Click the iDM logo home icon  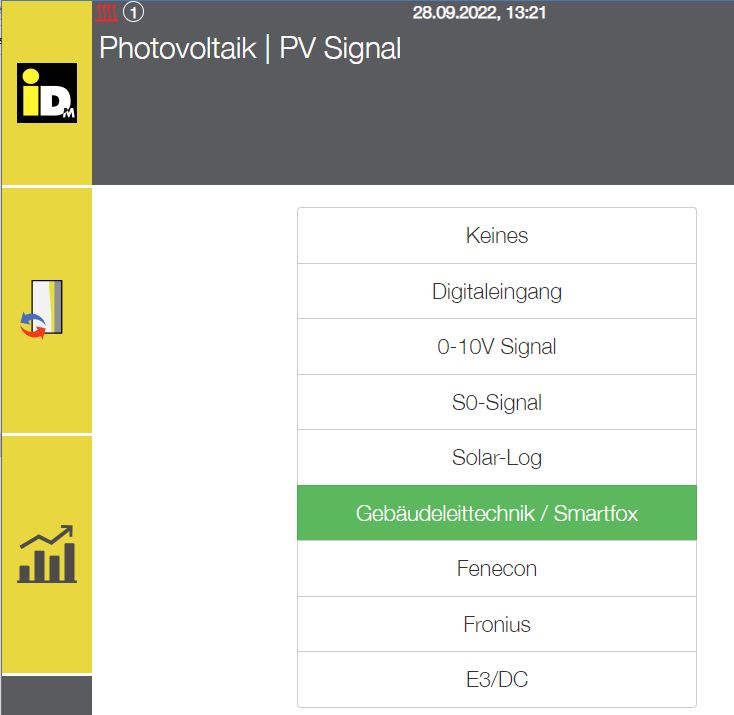(x=47, y=93)
